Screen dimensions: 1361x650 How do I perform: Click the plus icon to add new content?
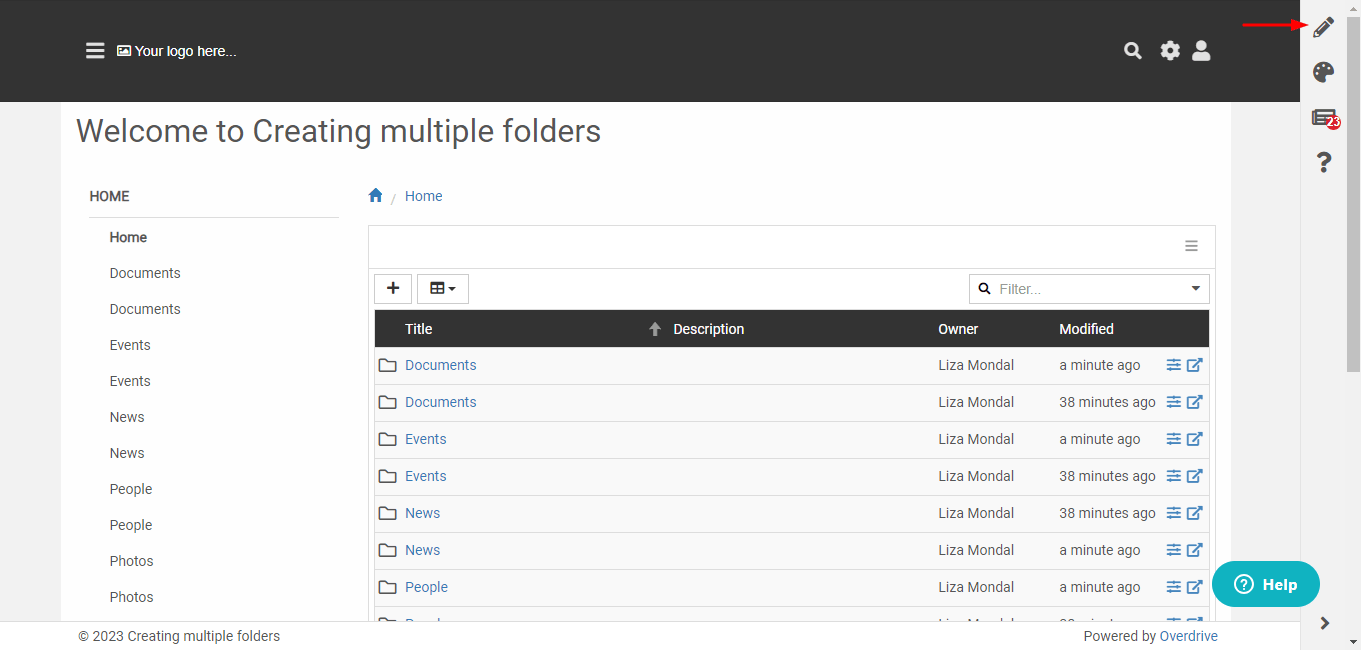click(x=392, y=288)
